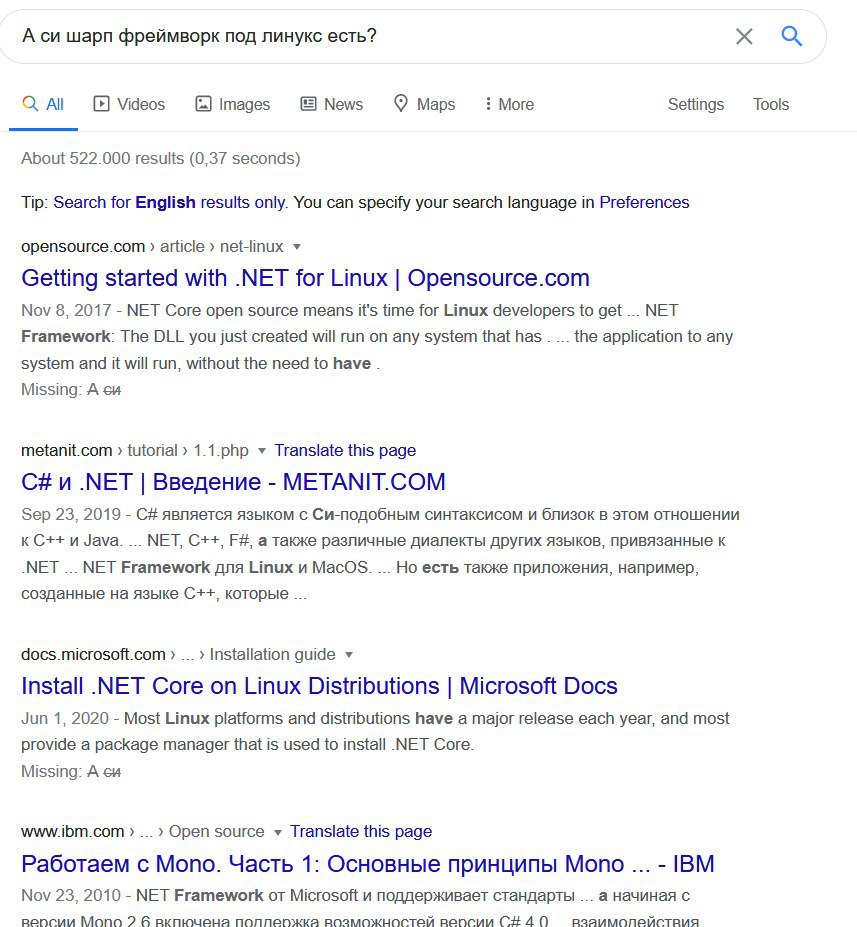Select the All tab
This screenshot has width=857, height=927.
click(43, 105)
